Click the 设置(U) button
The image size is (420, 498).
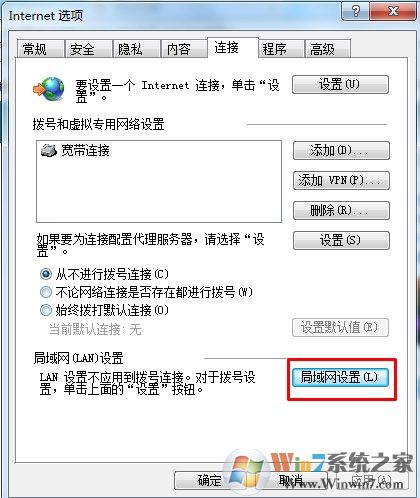340,84
